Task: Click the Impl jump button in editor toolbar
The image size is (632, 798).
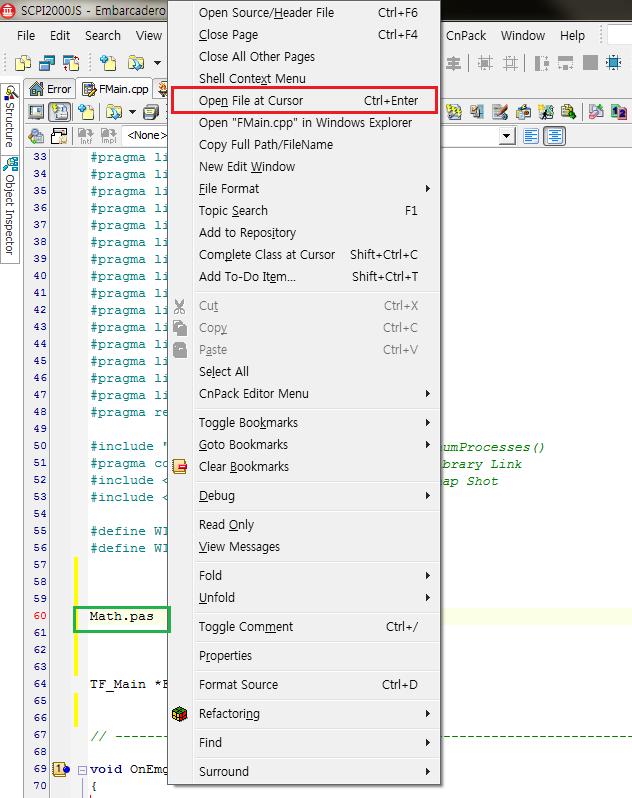Action: (x=107, y=135)
